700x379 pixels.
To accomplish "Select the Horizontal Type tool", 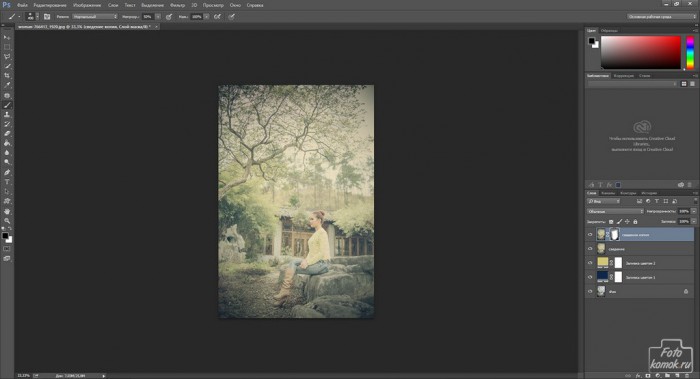I will click(7, 182).
